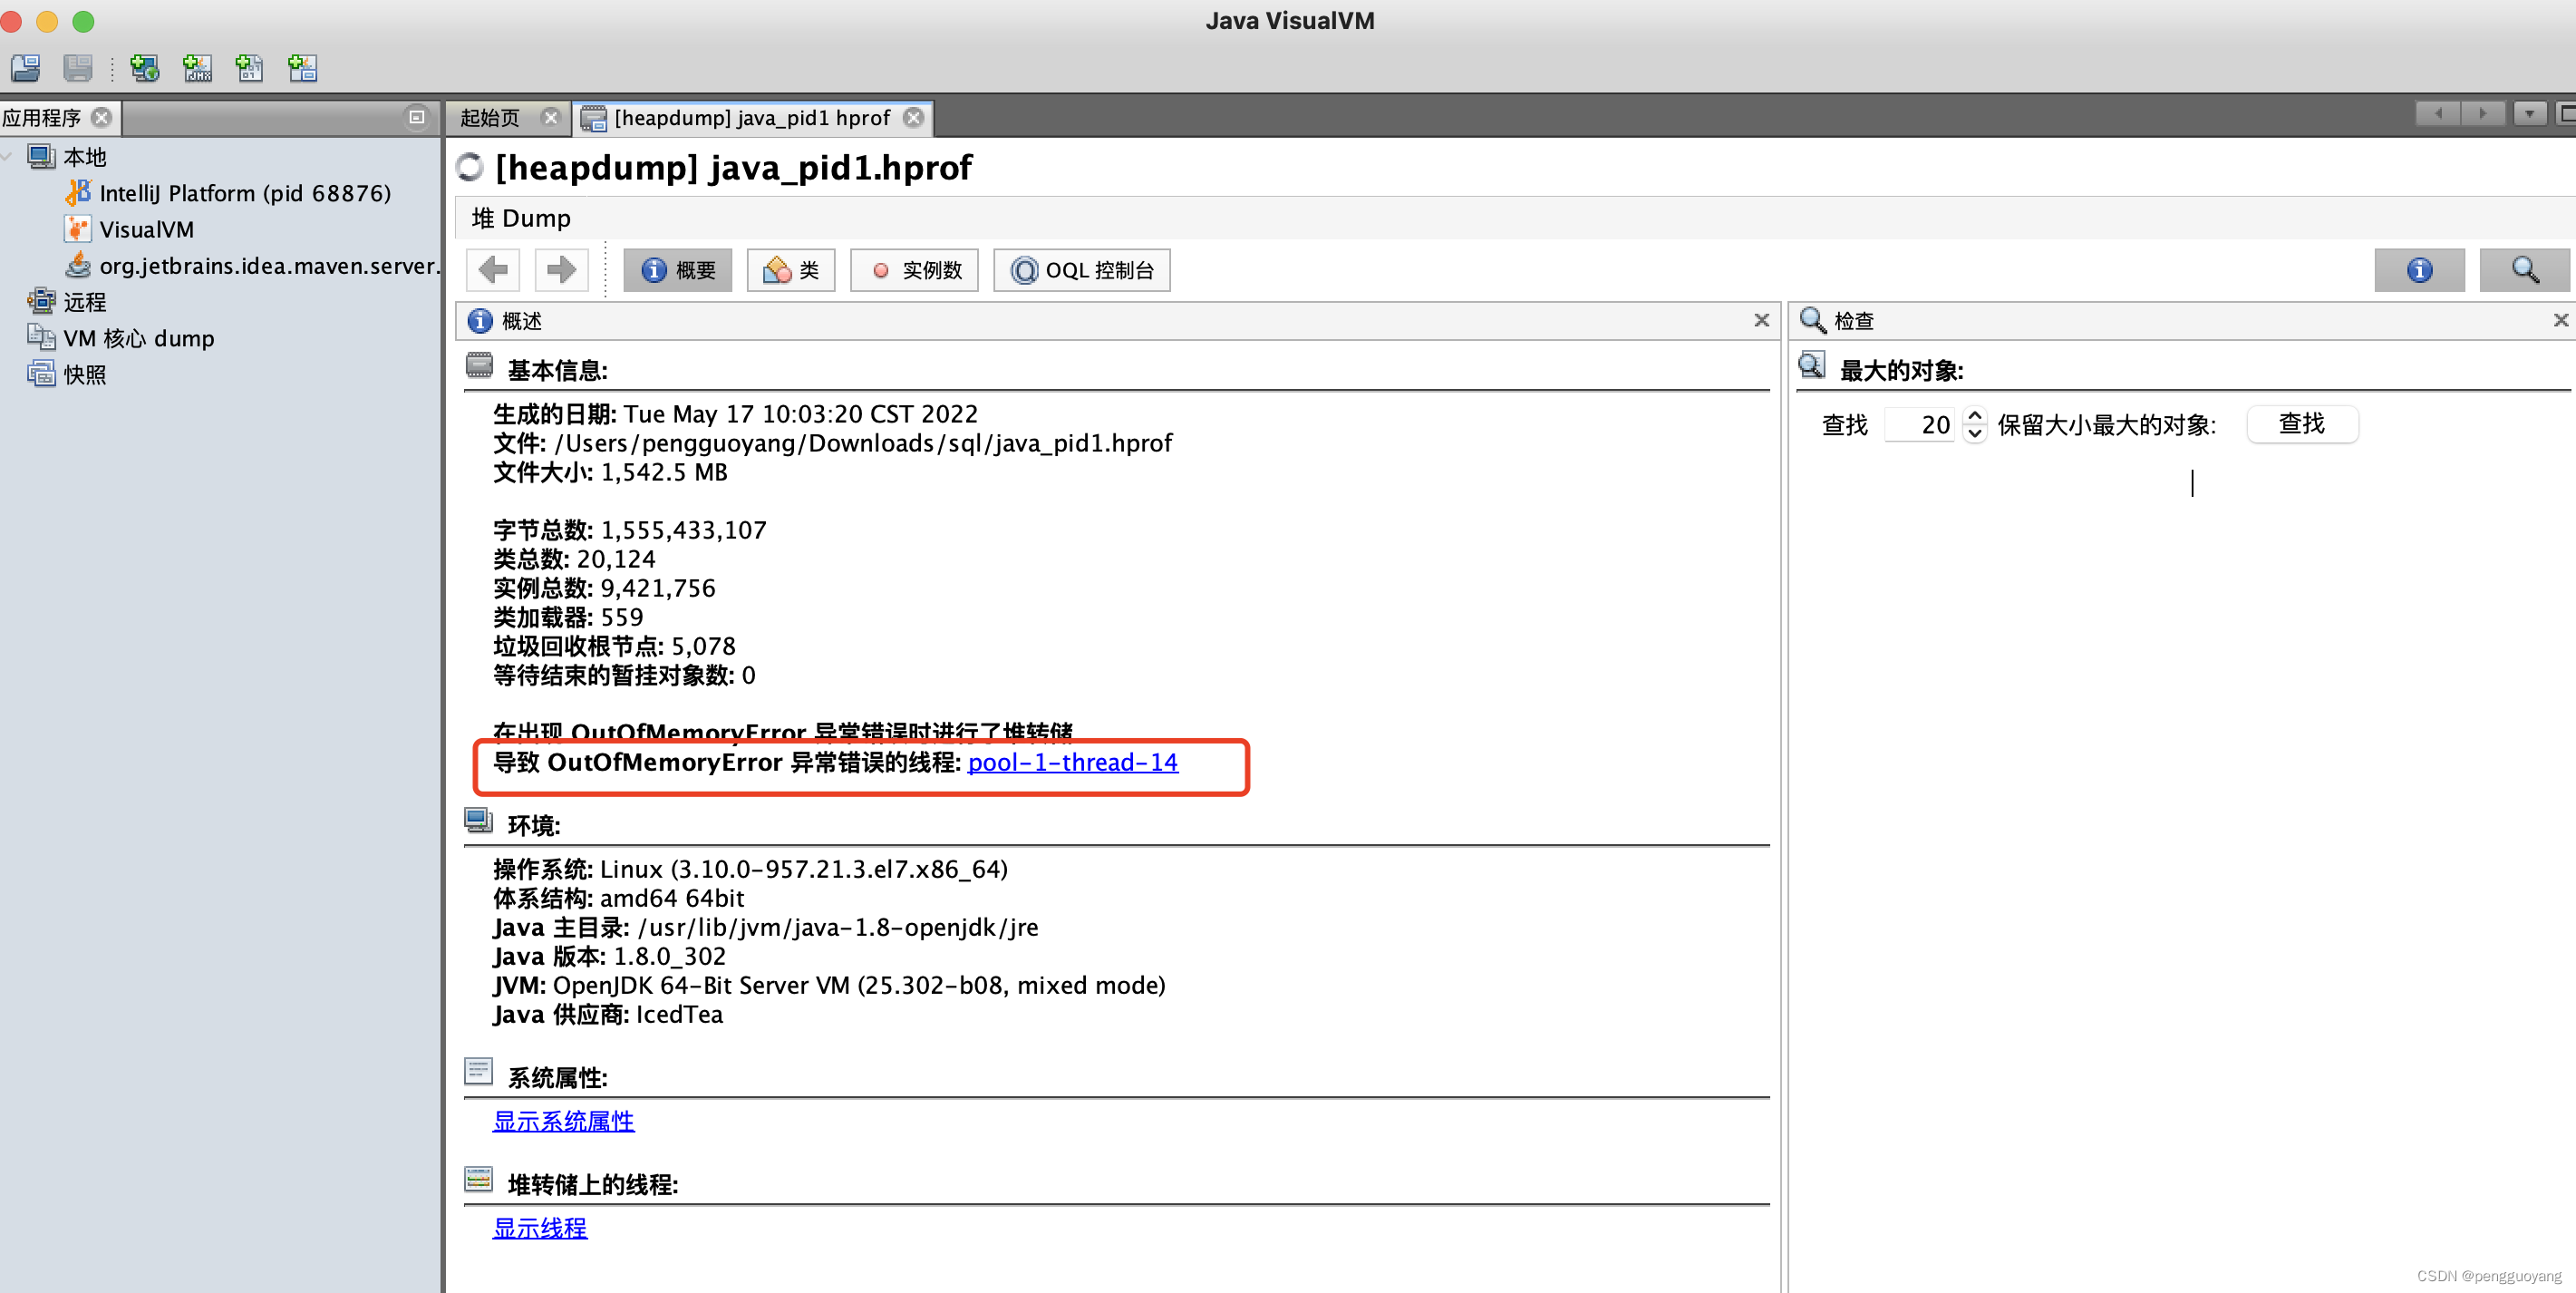Toggle minimize on the 应用程序 panel header
Viewport: 2576px width, 1293px height.
pyautogui.click(x=417, y=117)
